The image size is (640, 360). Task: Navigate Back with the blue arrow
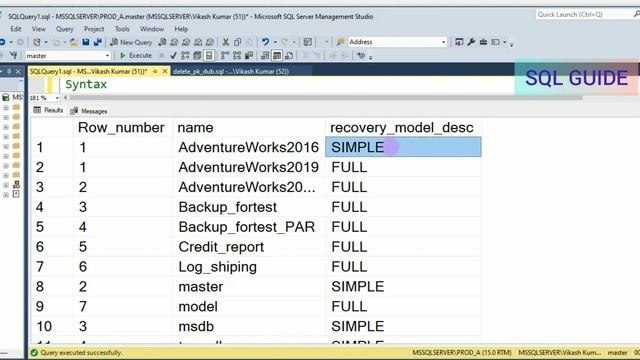[2, 42]
